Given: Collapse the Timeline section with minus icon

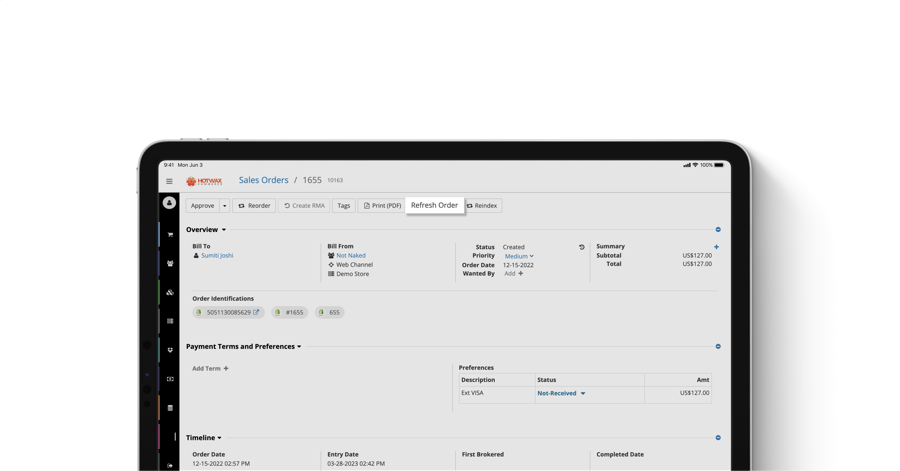Looking at the screenshot, I should pyautogui.click(x=718, y=438).
